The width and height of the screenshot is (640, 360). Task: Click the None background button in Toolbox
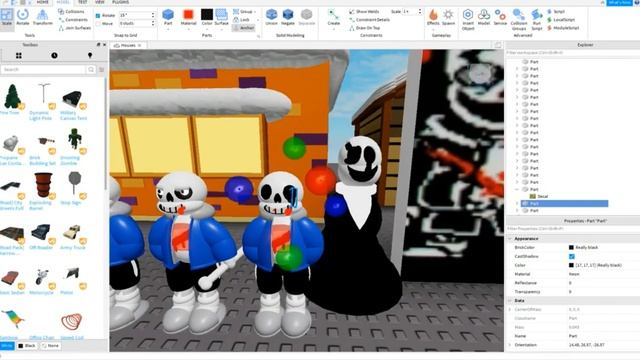pyautogui.click(x=51, y=346)
